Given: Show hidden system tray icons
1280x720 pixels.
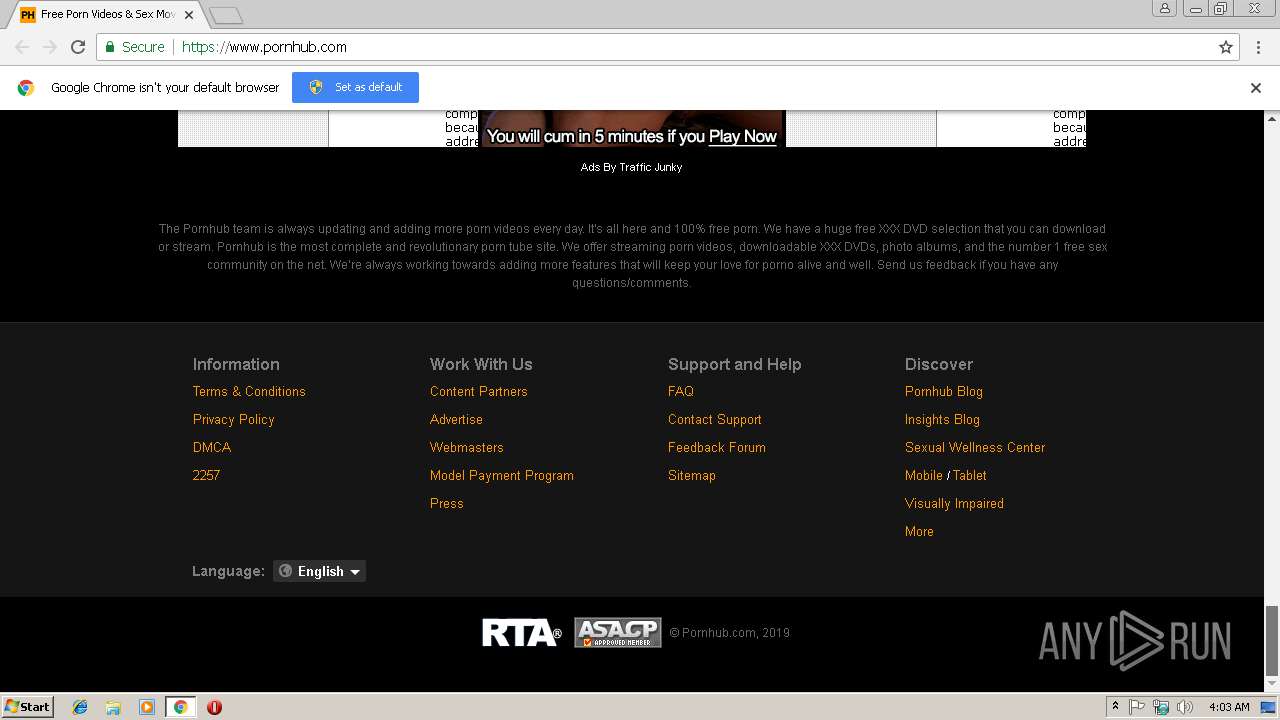Looking at the screenshot, I should (1115, 707).
